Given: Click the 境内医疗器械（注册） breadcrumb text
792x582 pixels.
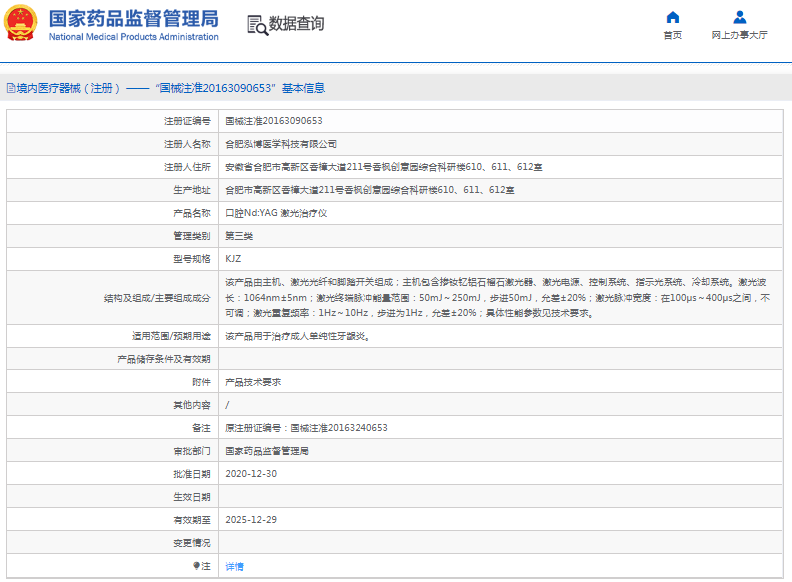Looking at the screenshot, I should (x=69, y=88).
